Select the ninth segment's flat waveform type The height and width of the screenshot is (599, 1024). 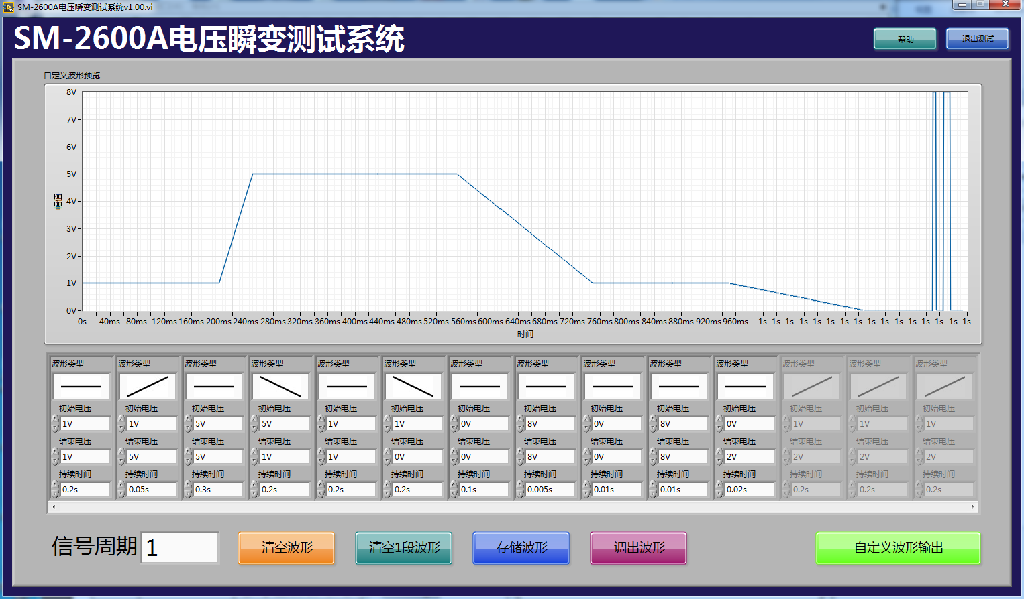[x=613, y=386]
